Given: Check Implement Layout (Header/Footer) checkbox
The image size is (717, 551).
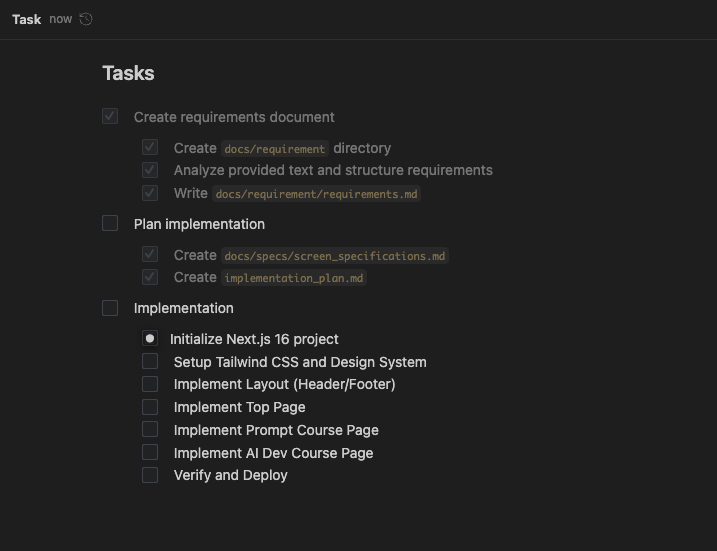Looking at the screenshot, I should click(x=150, y=384).
